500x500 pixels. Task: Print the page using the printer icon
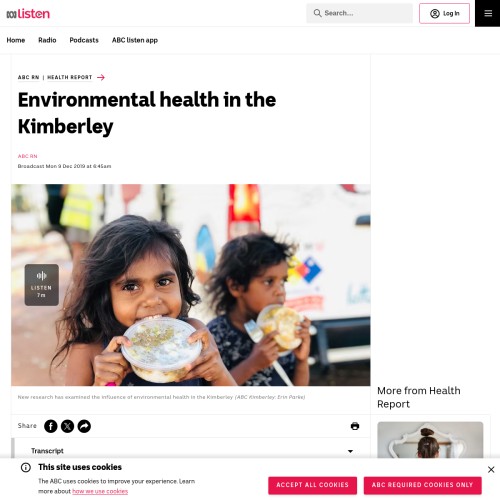coord(355,426)
